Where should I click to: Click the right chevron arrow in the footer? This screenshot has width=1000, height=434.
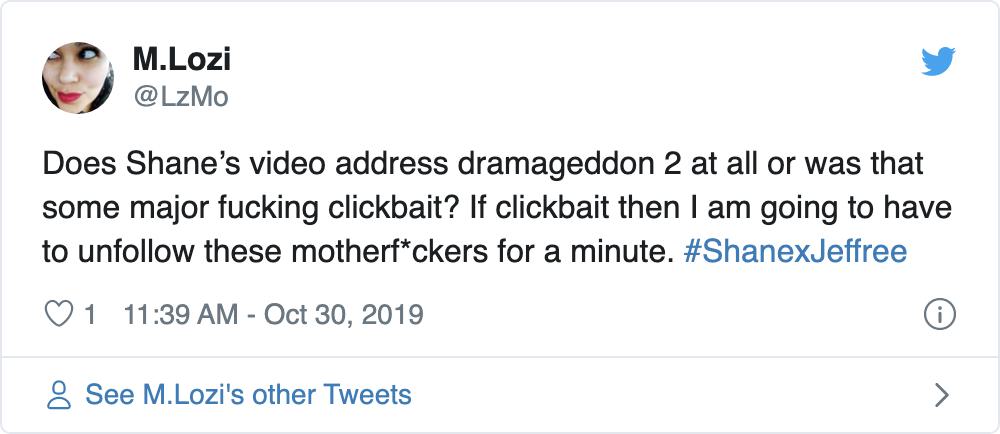[940, 394]
